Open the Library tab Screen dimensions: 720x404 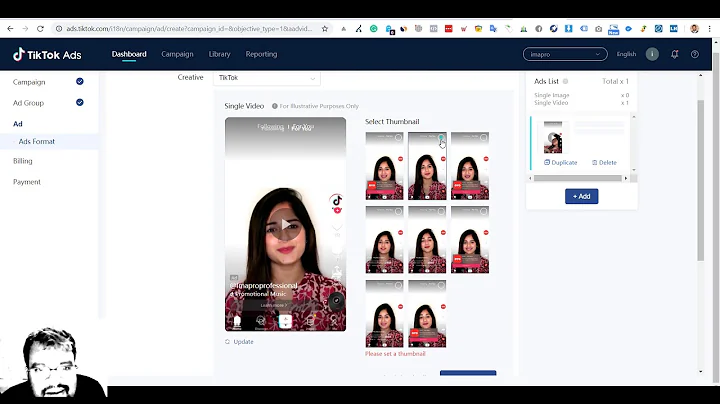pyautogui.click(x=219, y=54)
